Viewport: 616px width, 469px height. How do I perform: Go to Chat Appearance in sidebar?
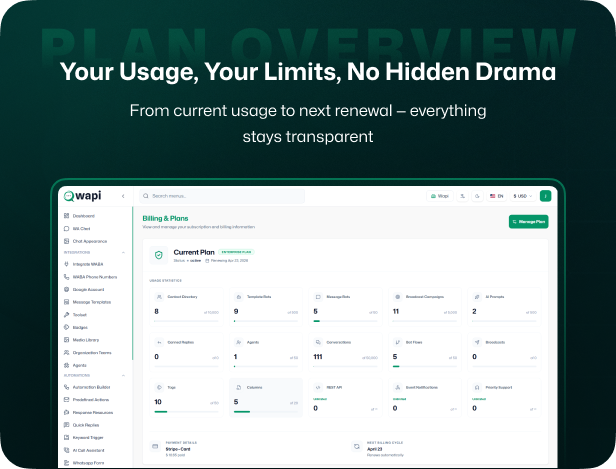[85, 241]
